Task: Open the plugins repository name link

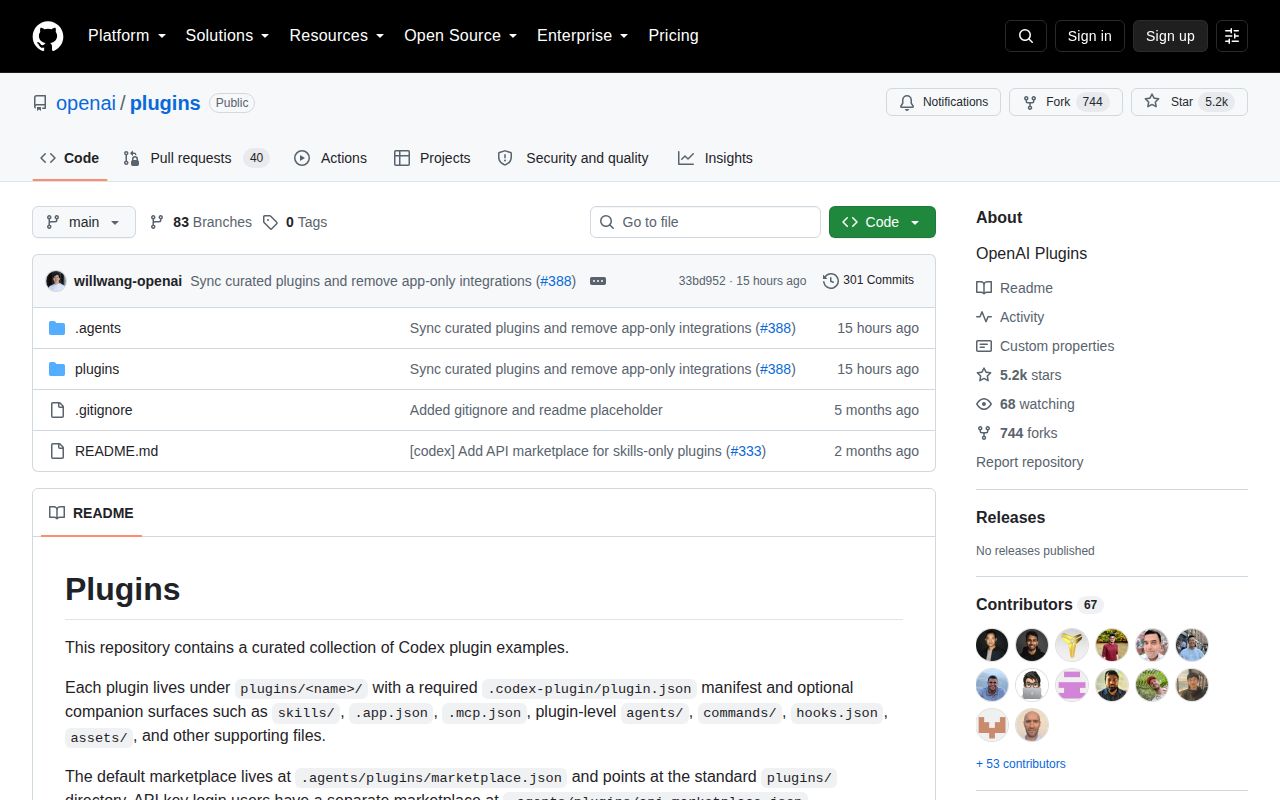Action: [165, 103]
